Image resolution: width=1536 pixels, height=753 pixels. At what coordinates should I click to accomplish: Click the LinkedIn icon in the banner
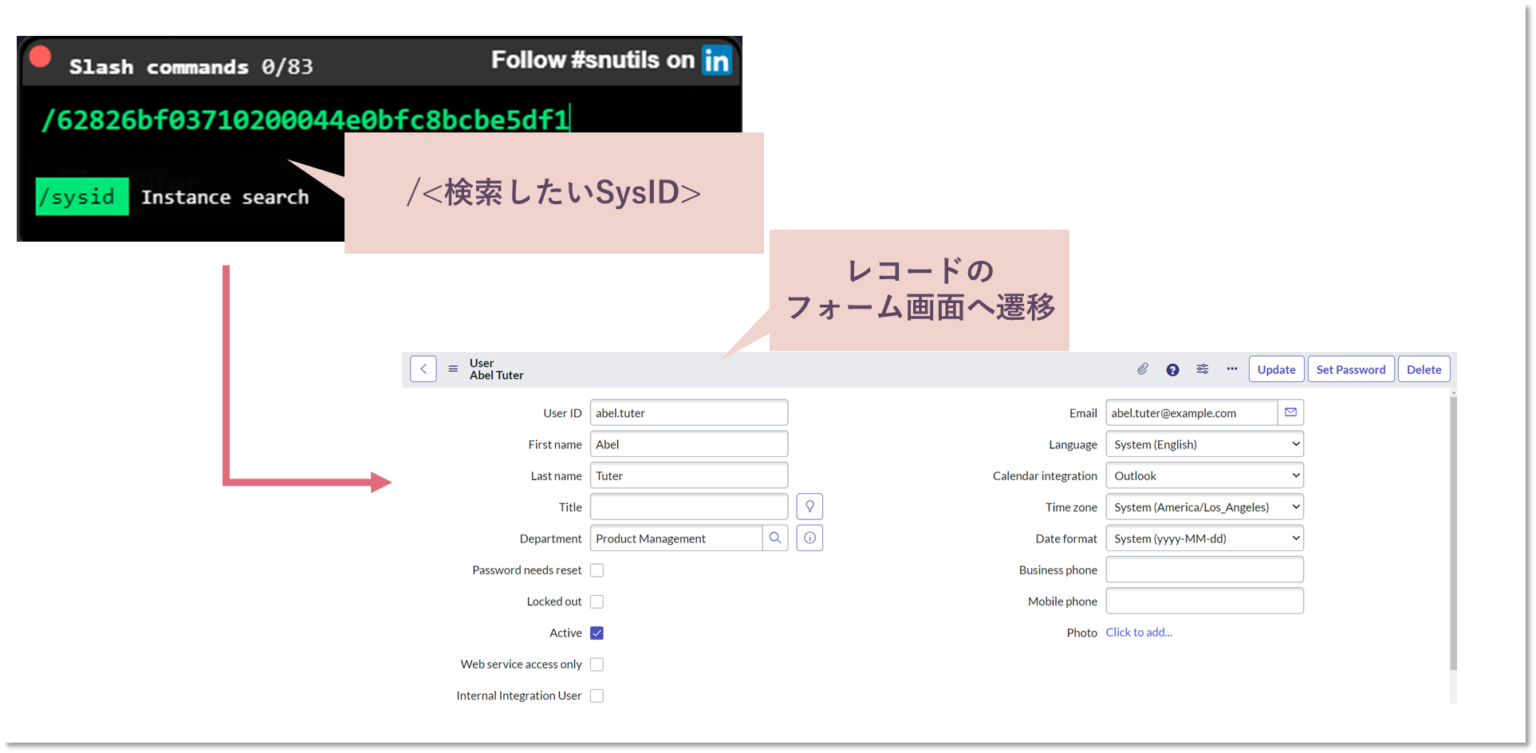[717, 60]
